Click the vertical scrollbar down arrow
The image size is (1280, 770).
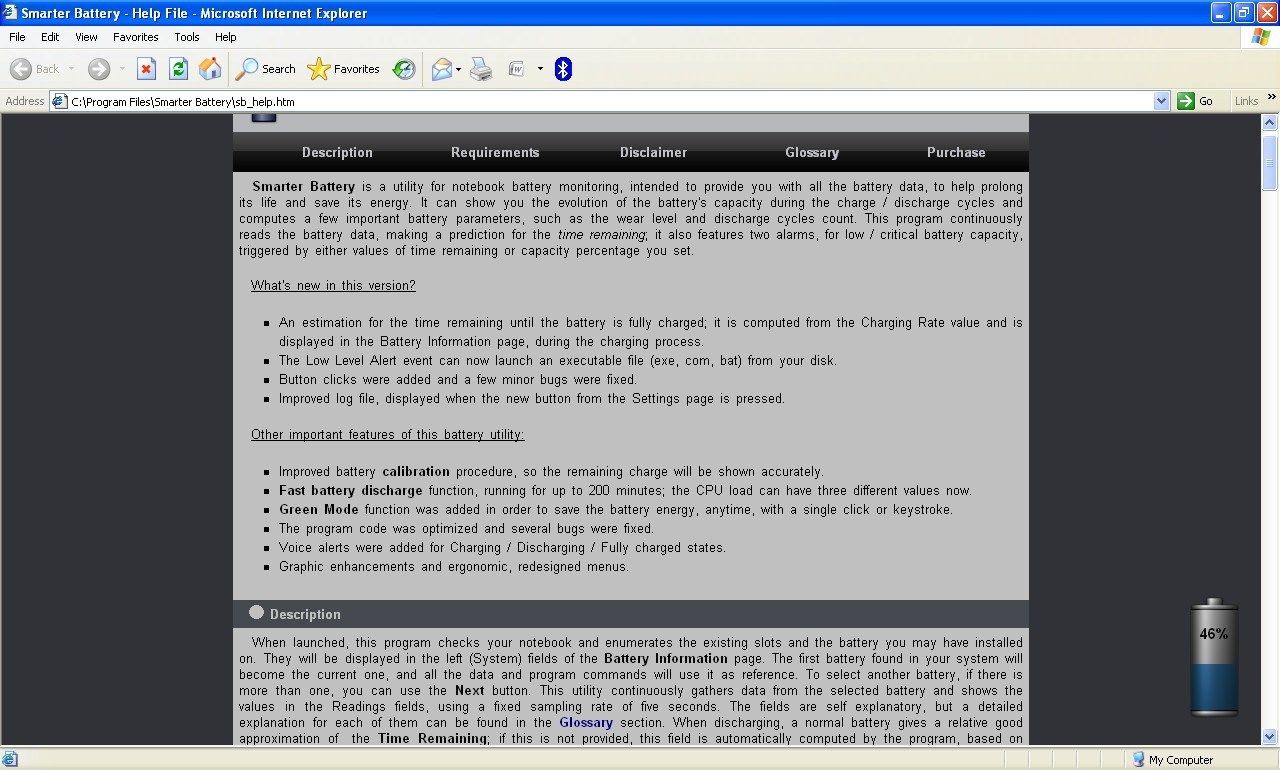click(1270, 737)
